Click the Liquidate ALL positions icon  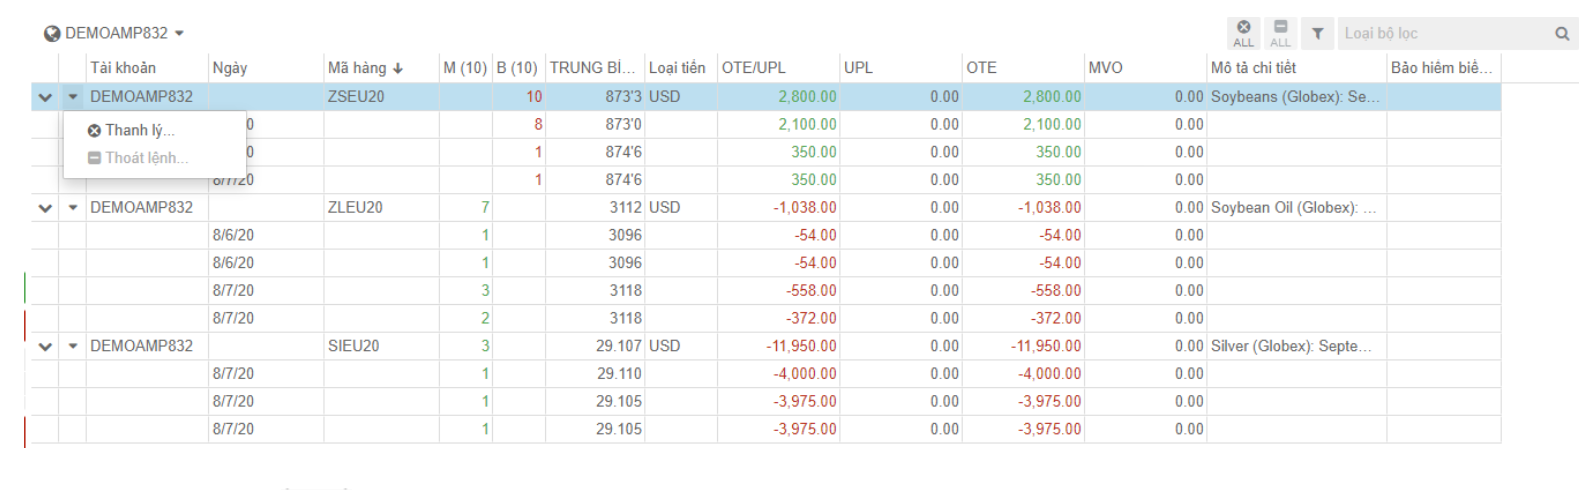pos(1243,32)
